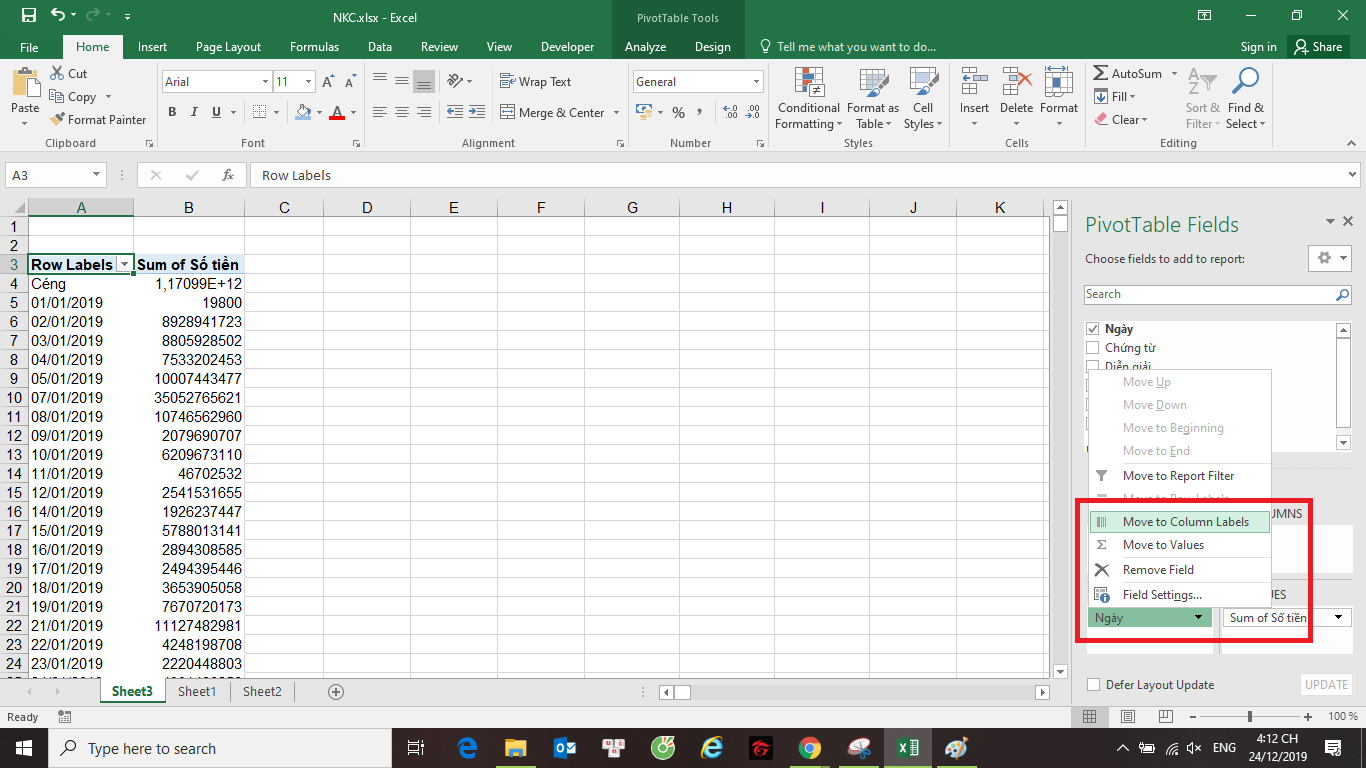Check the Chứng từ field checkbox

coord(1093,348)
